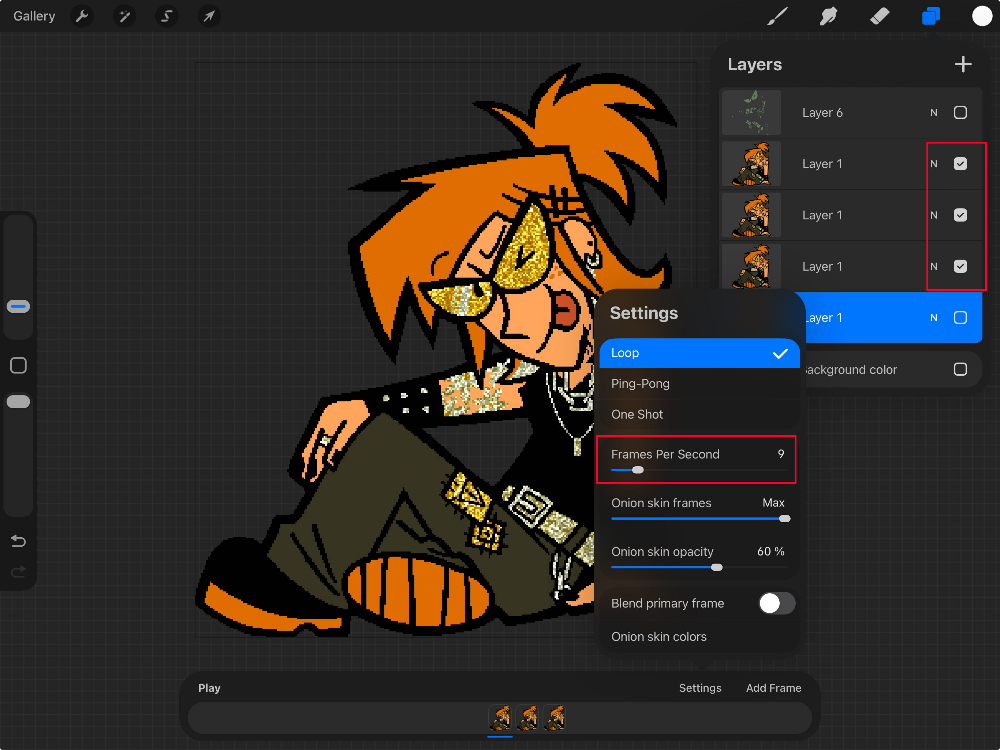The width and height of the screenshot is (1000, 750).
Task: Enable Blend primary frame switch
Action: pyautogui.click(x=777, y=603)
